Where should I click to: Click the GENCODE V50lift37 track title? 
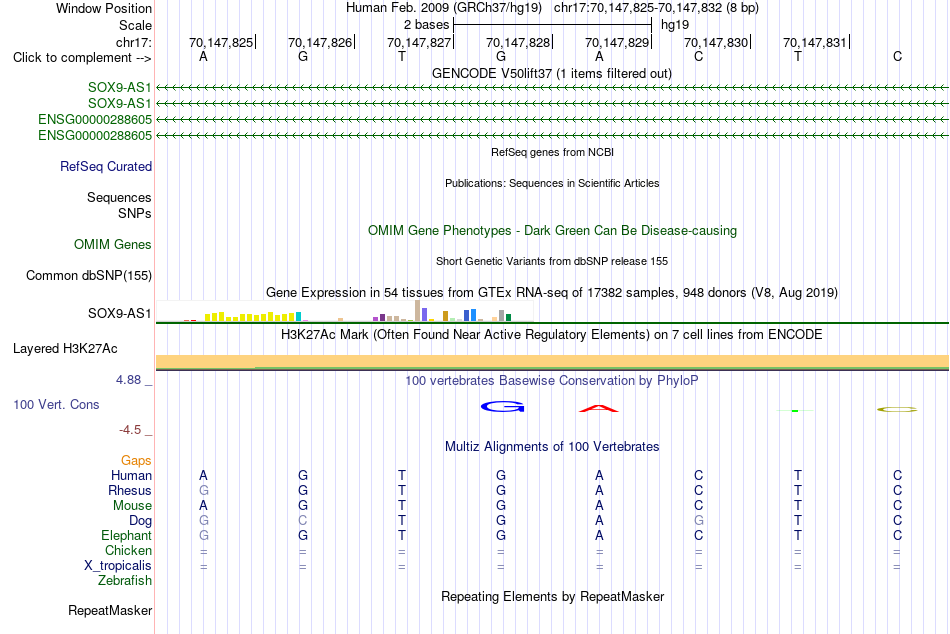pyautogui.click(x=552, y=73)
